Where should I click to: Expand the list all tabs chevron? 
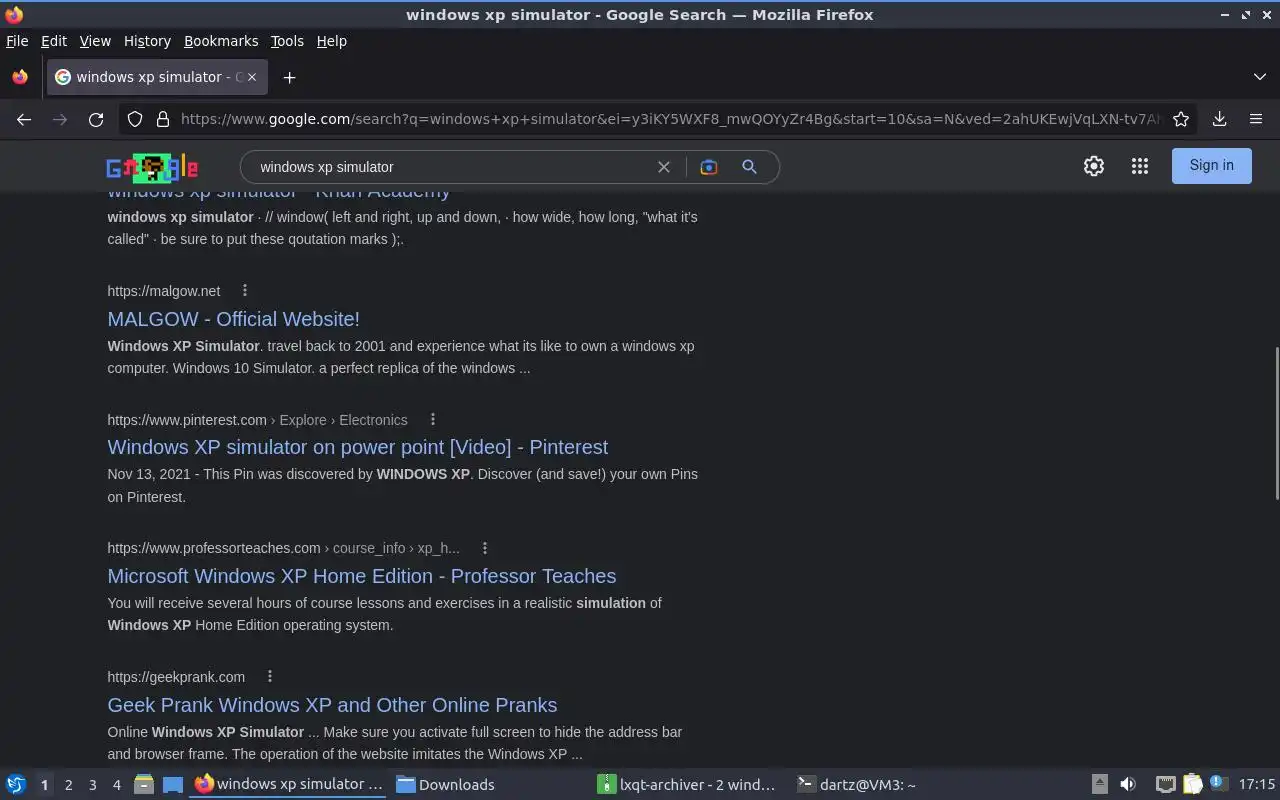click(1259, 77)
